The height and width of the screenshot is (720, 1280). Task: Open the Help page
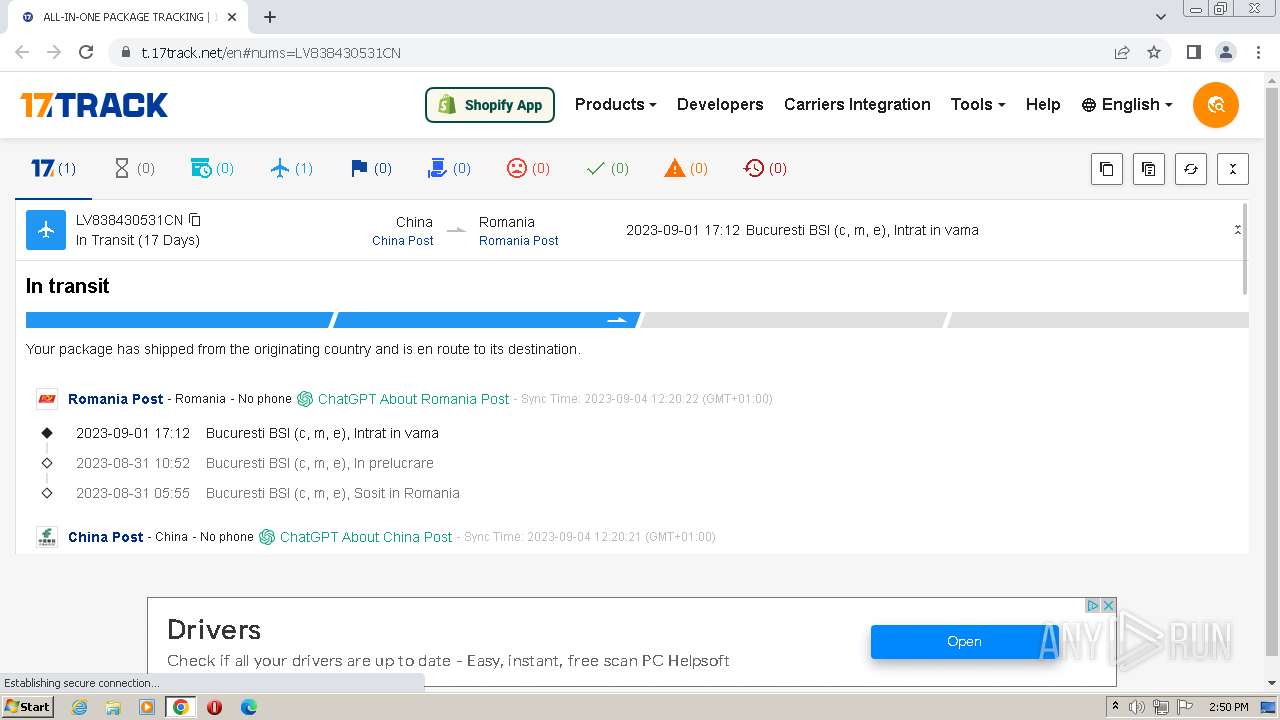[1043, 104]
